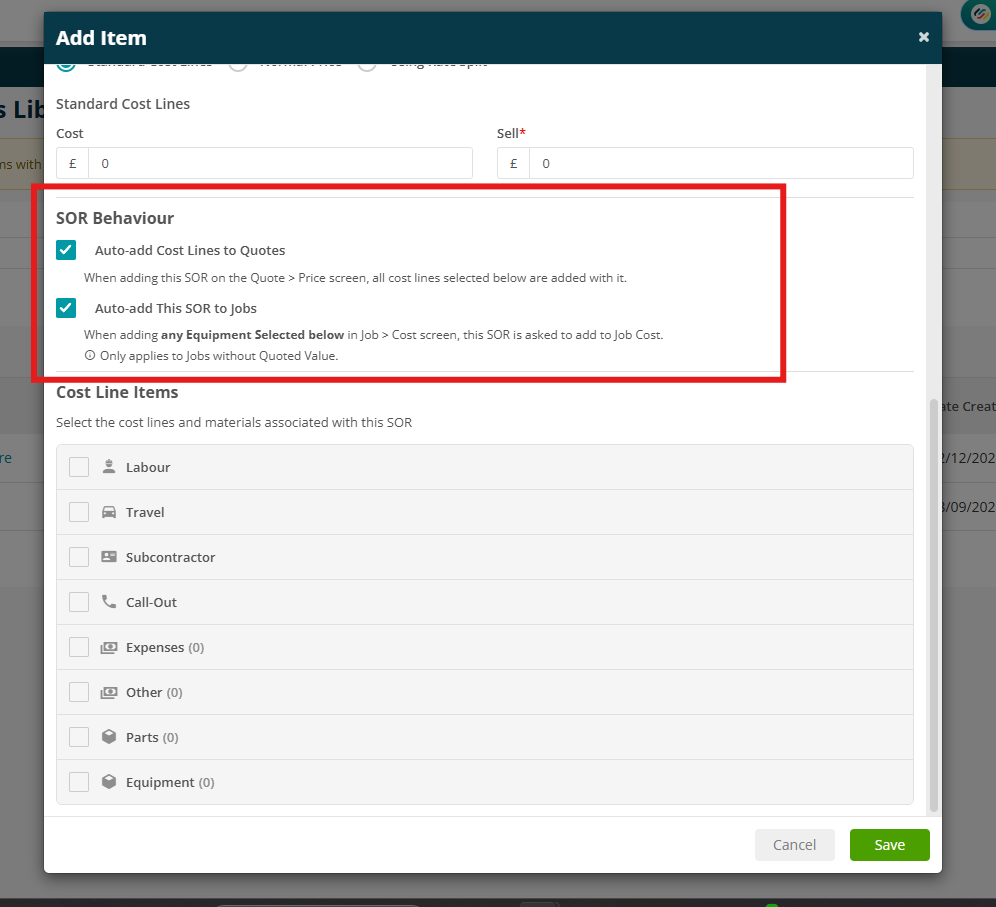Click the Labour person icon
Image resolution: width=996 pixels, height=907 pixels.
click(x=109, y=466)
